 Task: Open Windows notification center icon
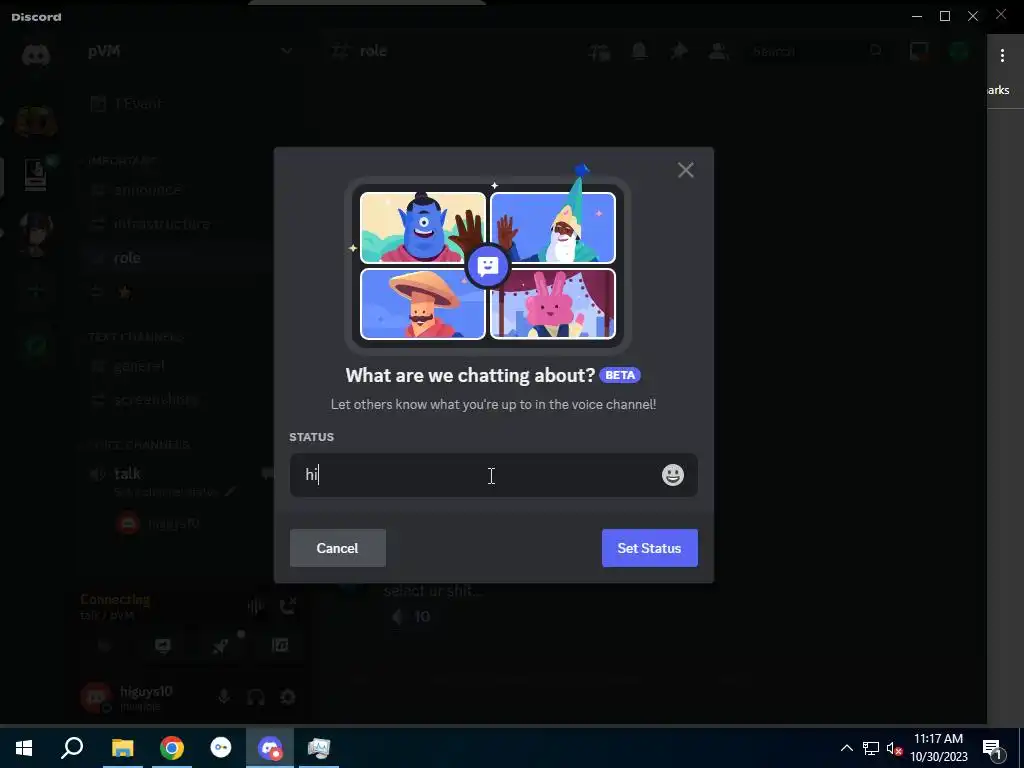[x=993, y=748]
